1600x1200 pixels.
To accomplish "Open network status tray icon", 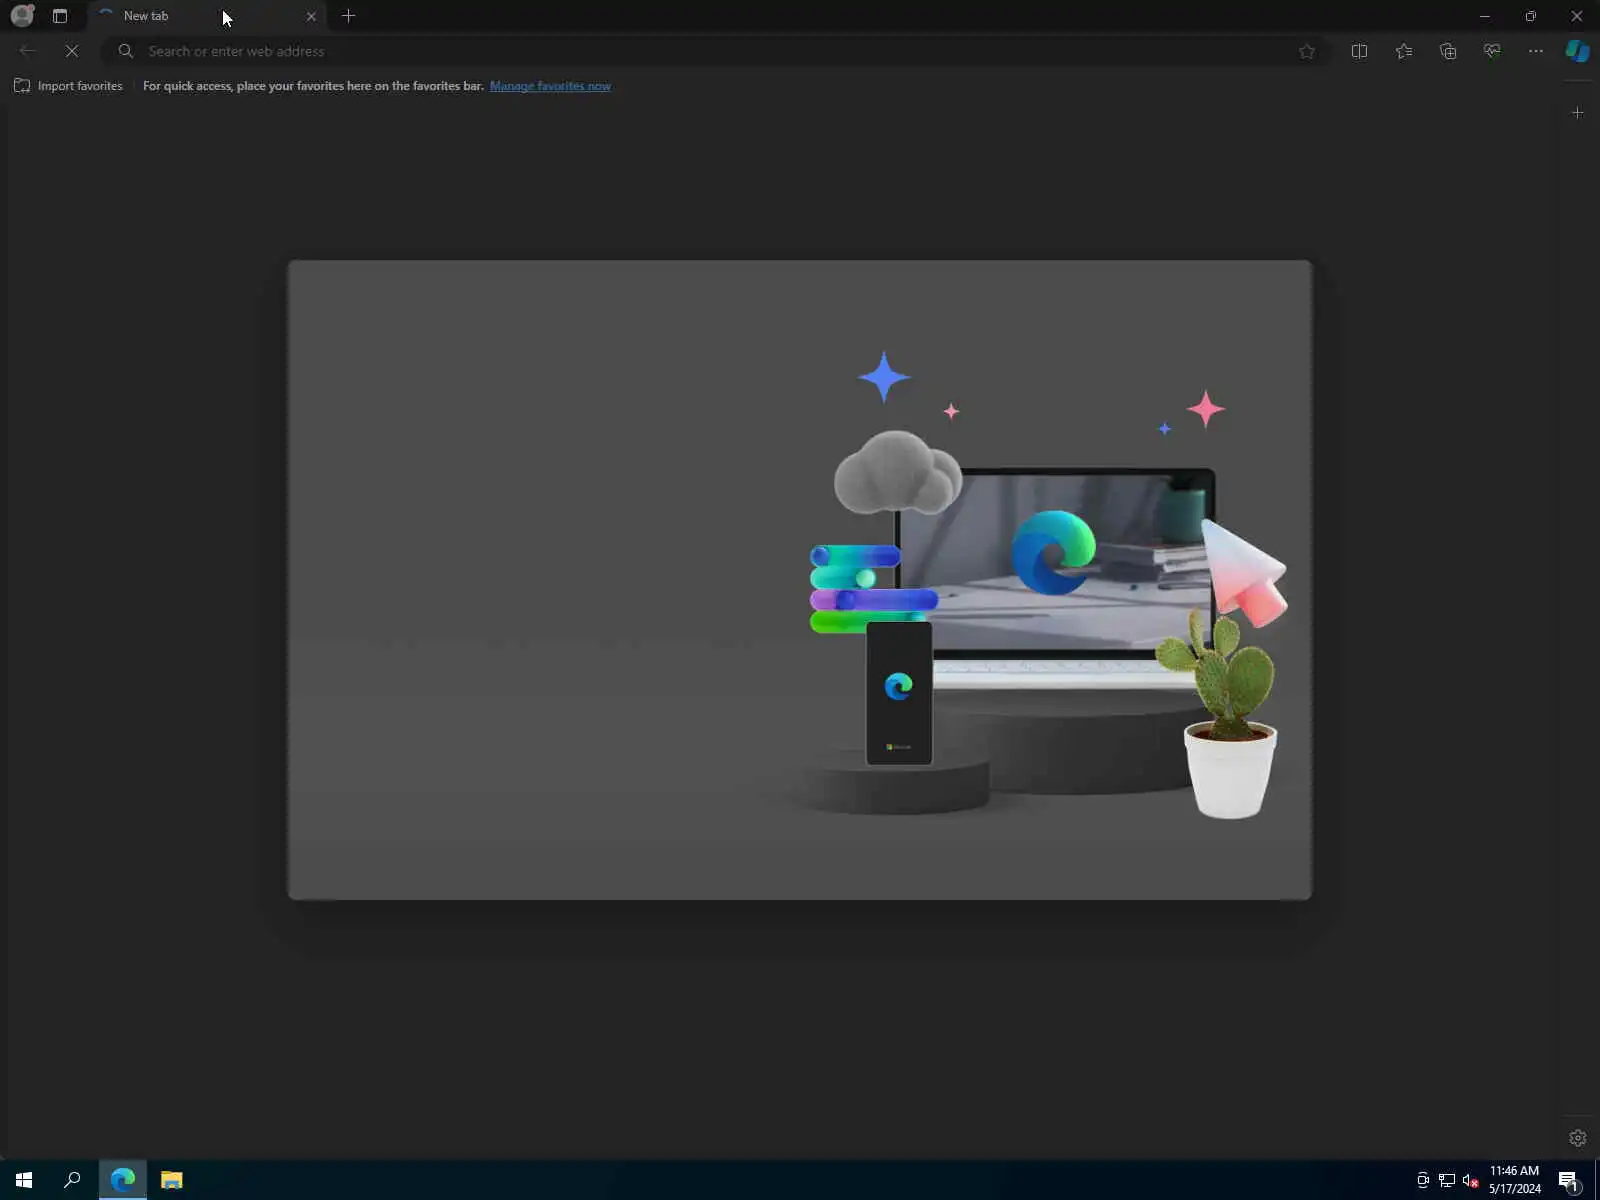I will coord(1447,1180).
